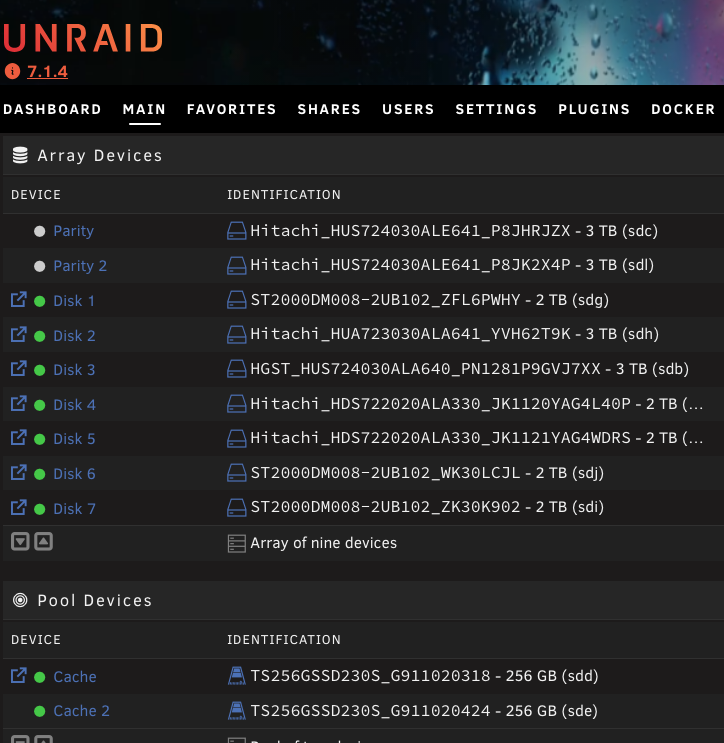Spin down all array disks with down-arrow button
The image size is (724, 743).
20,541
